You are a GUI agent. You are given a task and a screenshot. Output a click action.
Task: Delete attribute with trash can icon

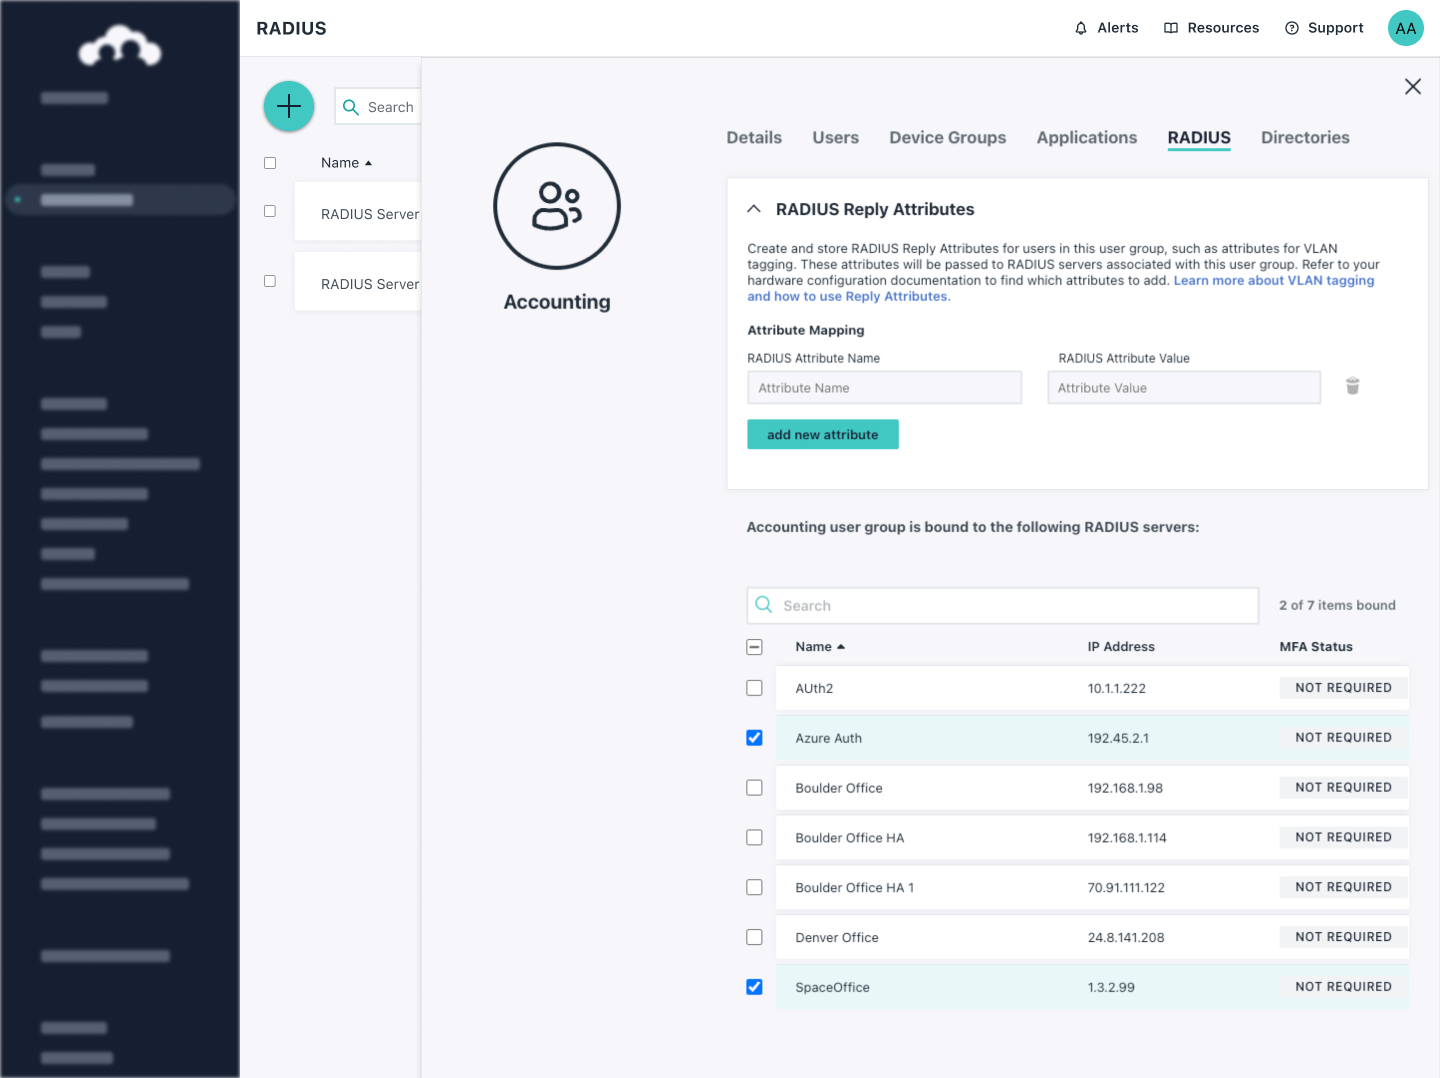point(1352,386)
